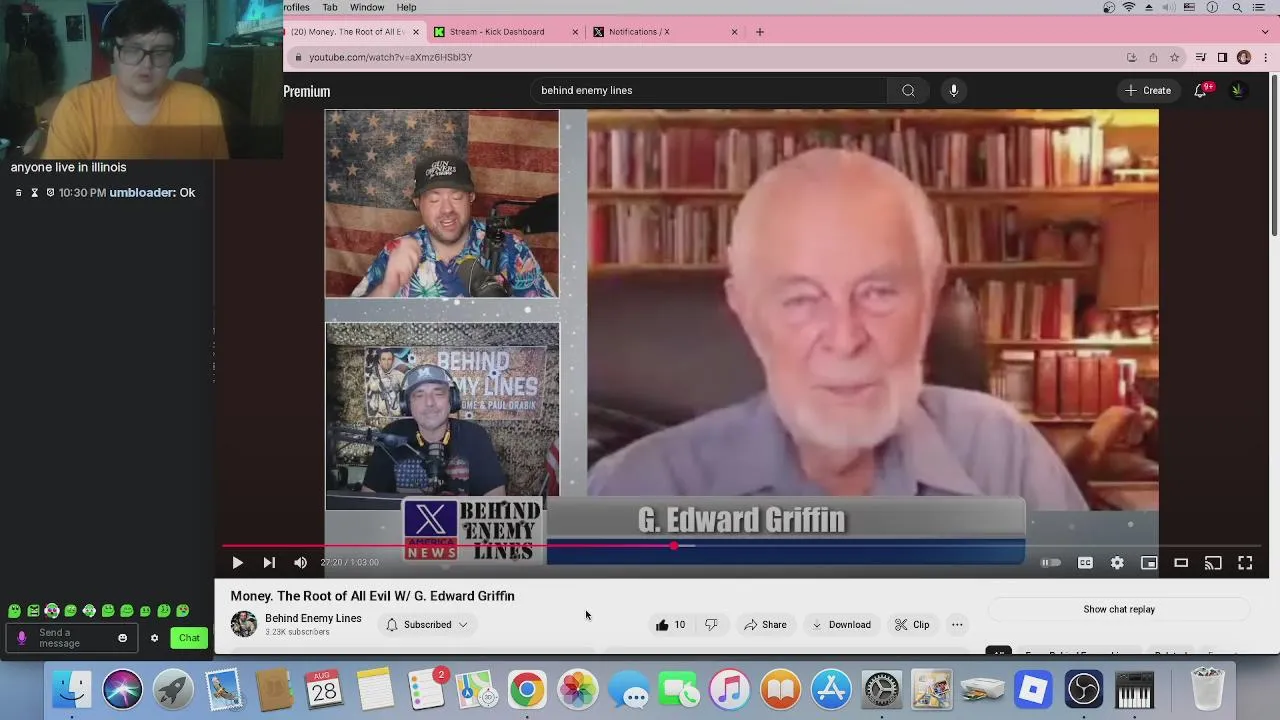Like the video with 10 likes
This screenshot has height=720, width=1280.
click(x=670, y=625)
